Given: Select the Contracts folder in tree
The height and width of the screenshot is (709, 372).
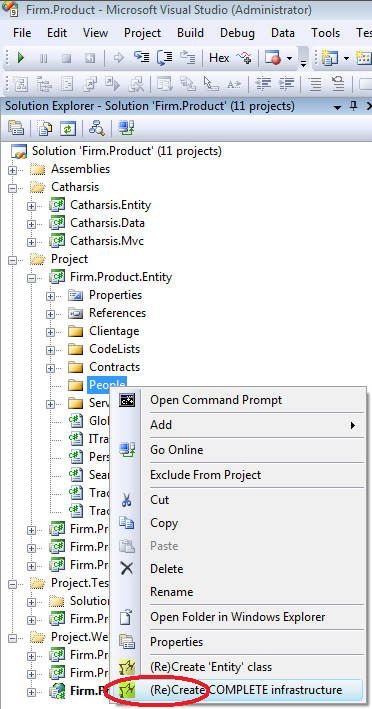Looking at the screenshot, I should pos(114,367).
